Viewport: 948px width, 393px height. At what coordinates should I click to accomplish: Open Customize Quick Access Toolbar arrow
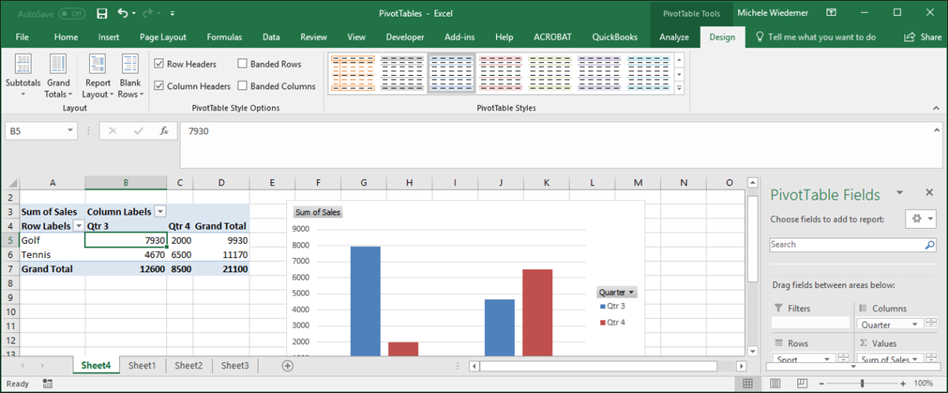coord(173,13)
